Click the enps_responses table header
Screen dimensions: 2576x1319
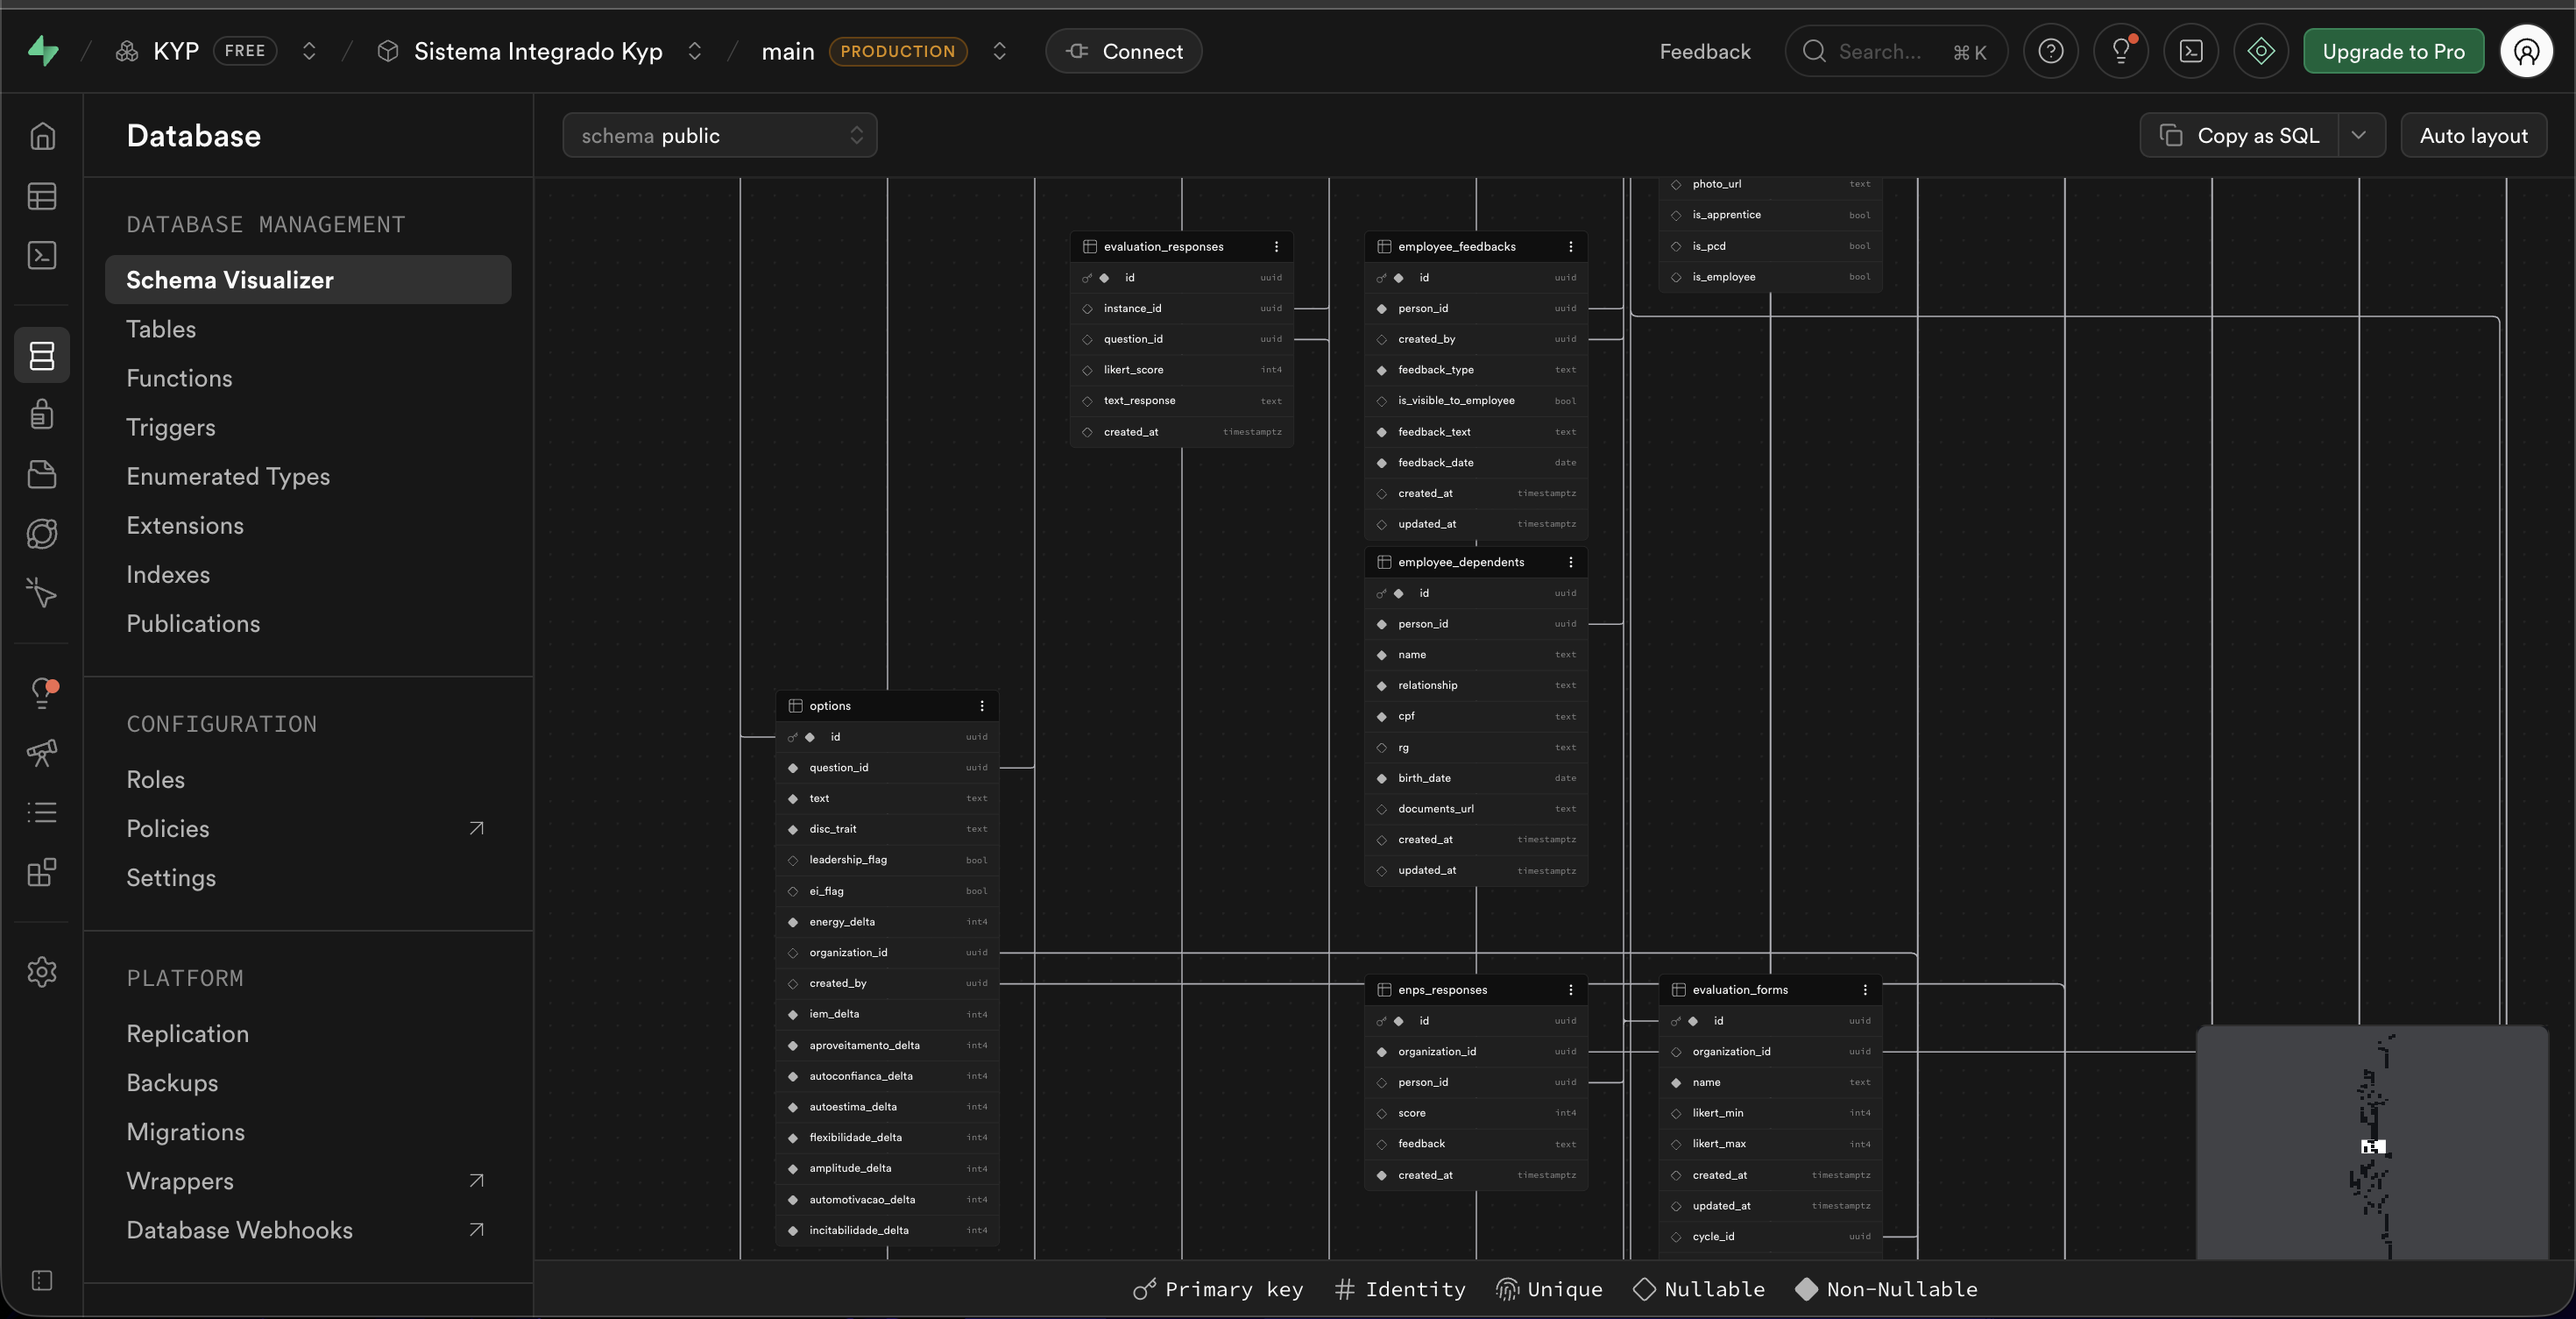click(1476, 989)
